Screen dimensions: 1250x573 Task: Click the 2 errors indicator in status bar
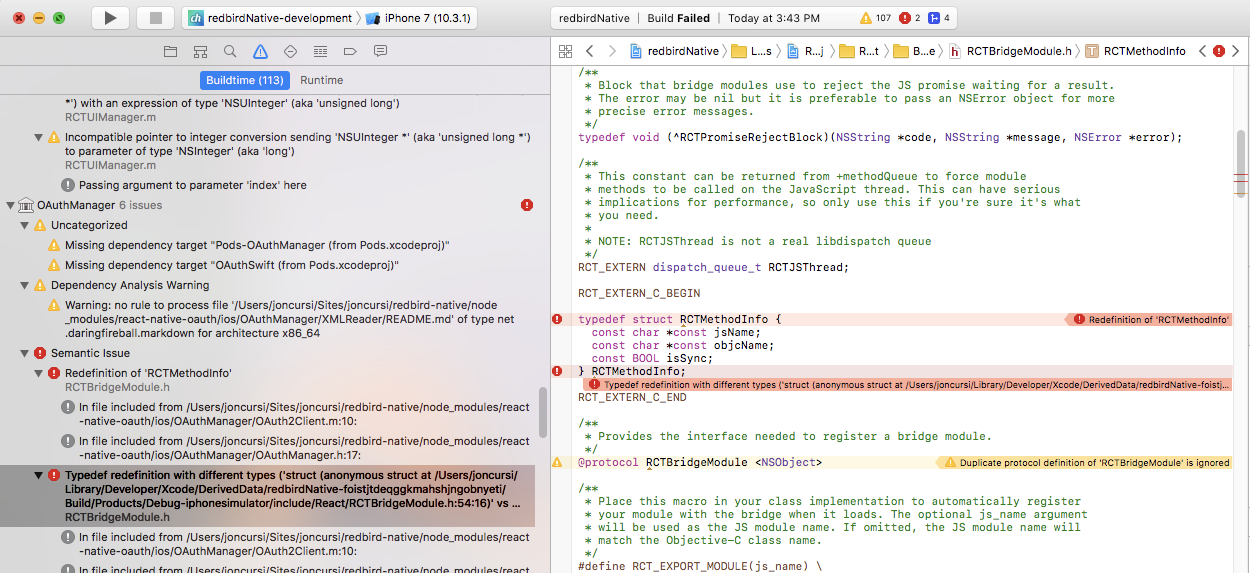point(910,18)
